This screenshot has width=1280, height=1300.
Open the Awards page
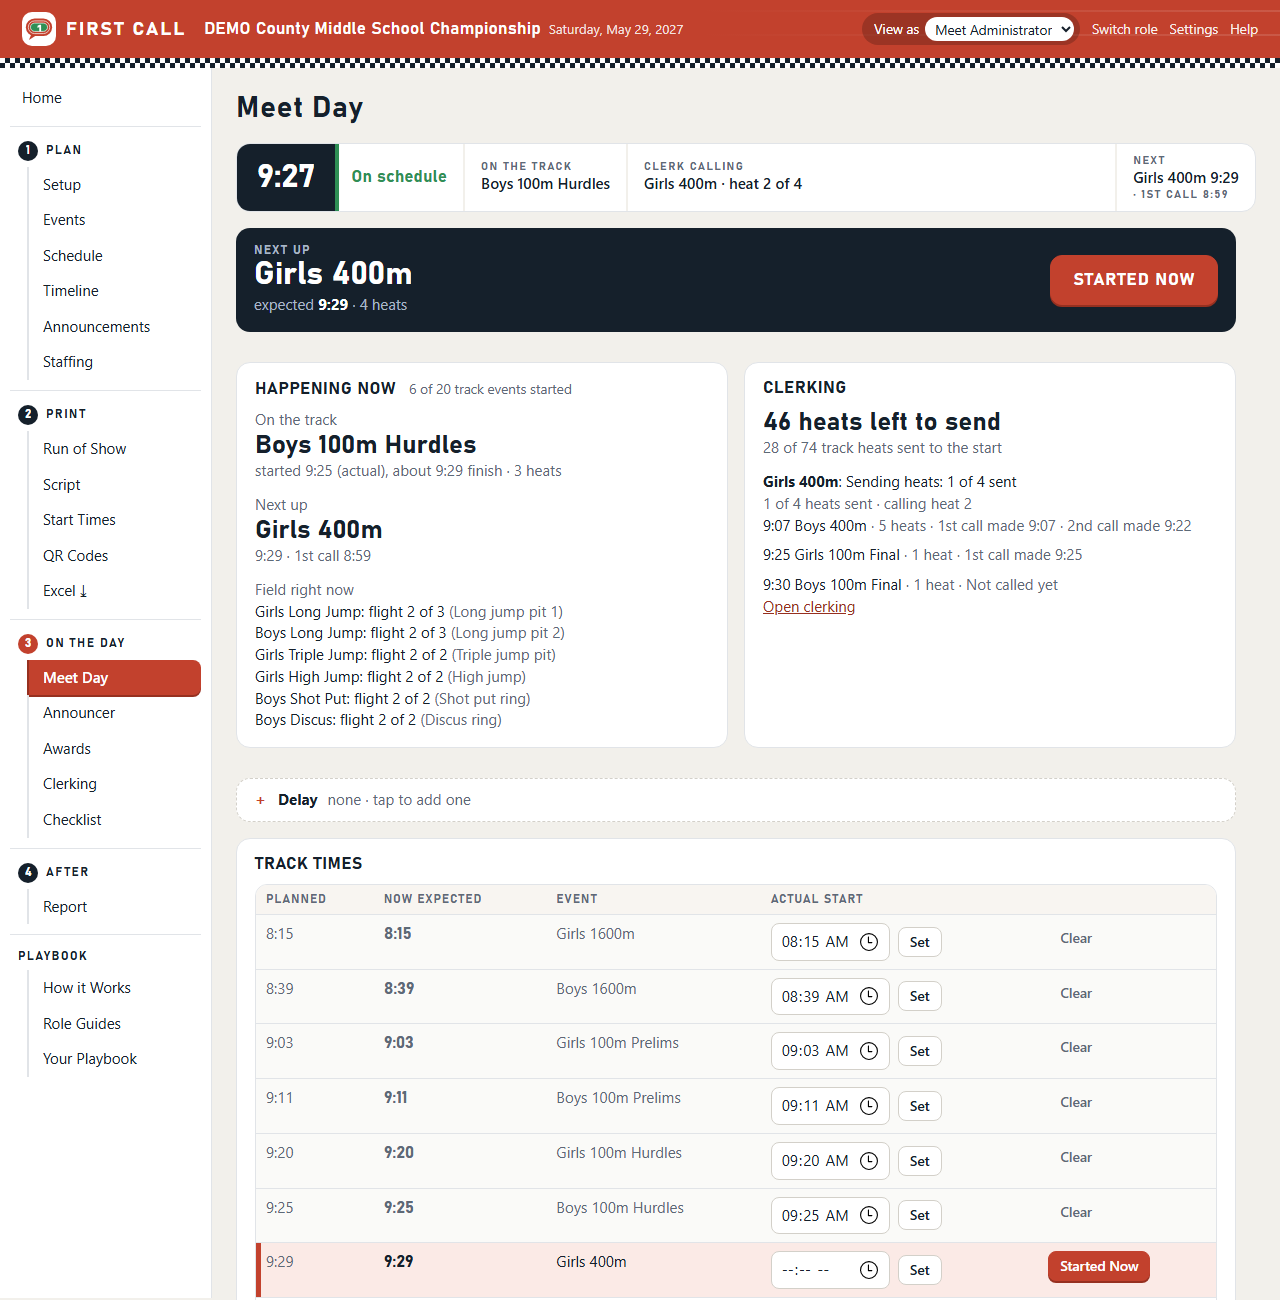pyautogui.click(x=67, y=749)
